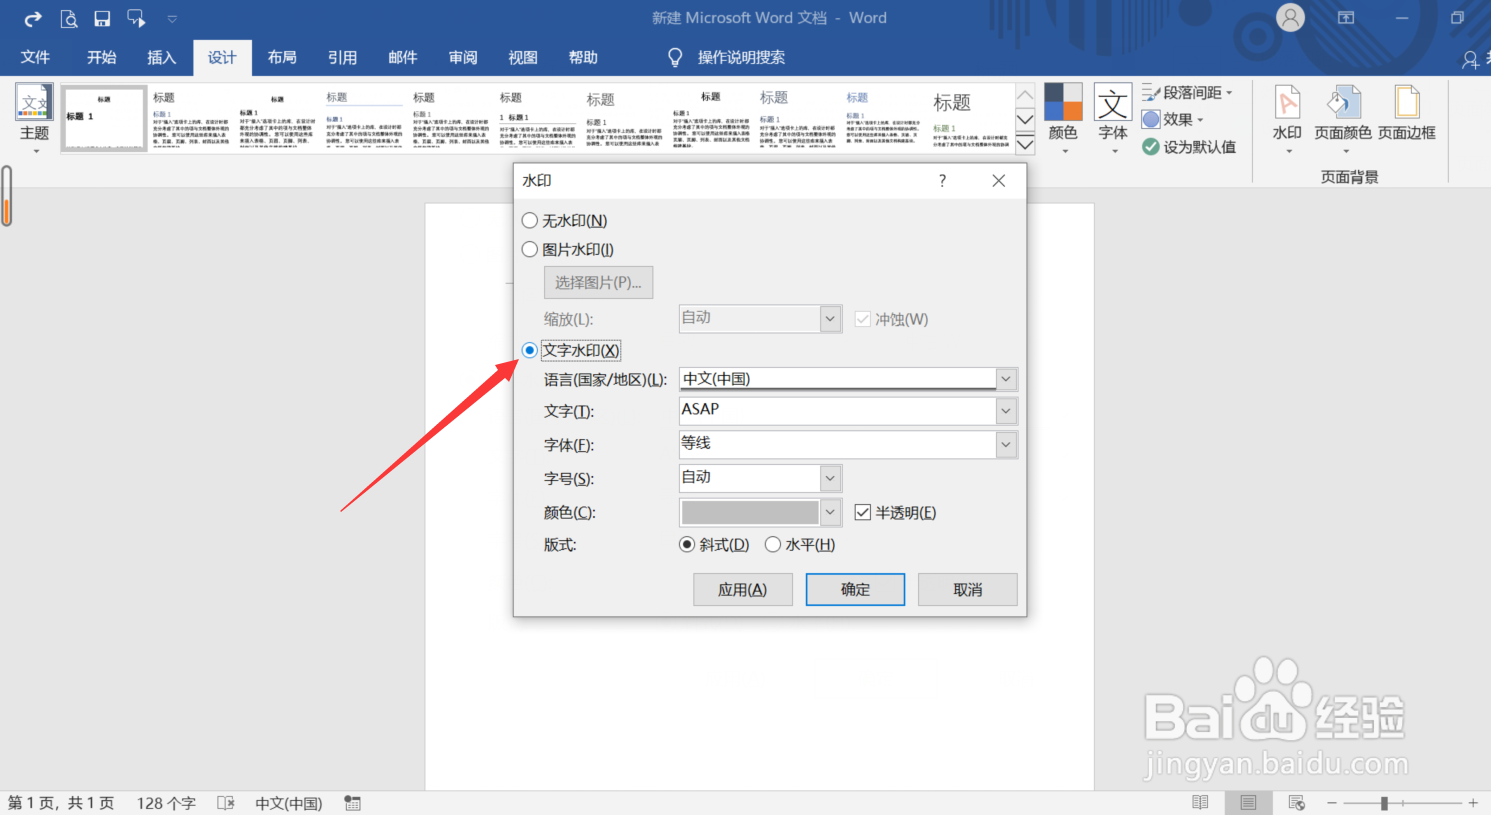Open the 帮助 help tab

583,58
